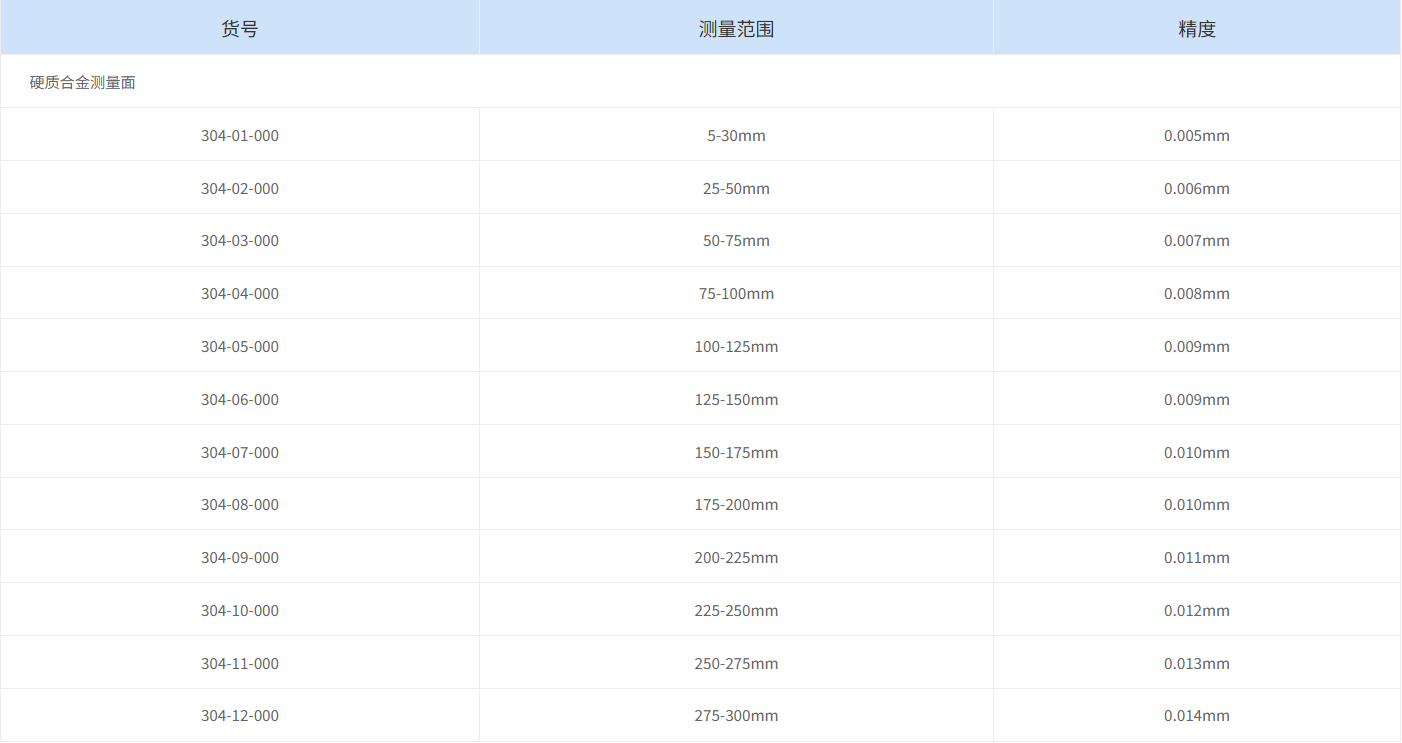Screen dimensions: 1402x743
Task: Select the 25-50mm measuring range cell
Action: pyautogui.click(x=737, y=188)
